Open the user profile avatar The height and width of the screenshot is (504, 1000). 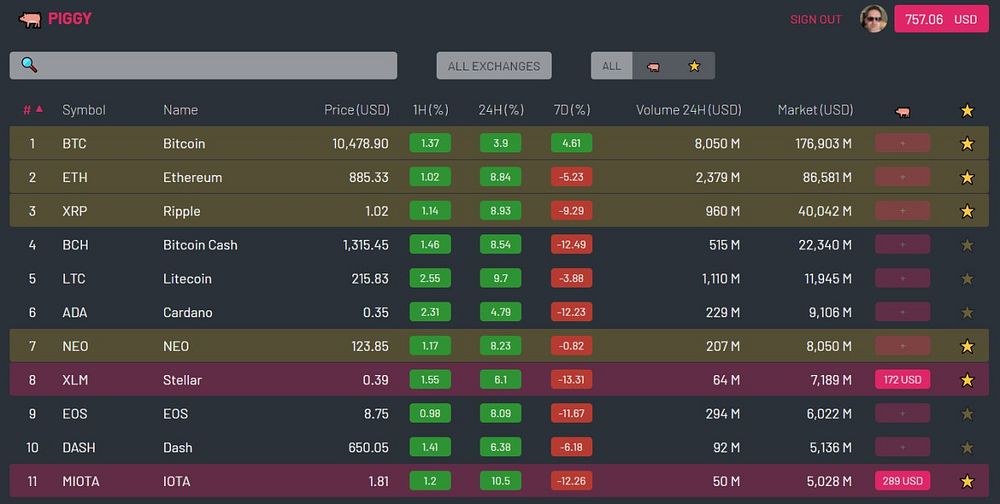873,19
